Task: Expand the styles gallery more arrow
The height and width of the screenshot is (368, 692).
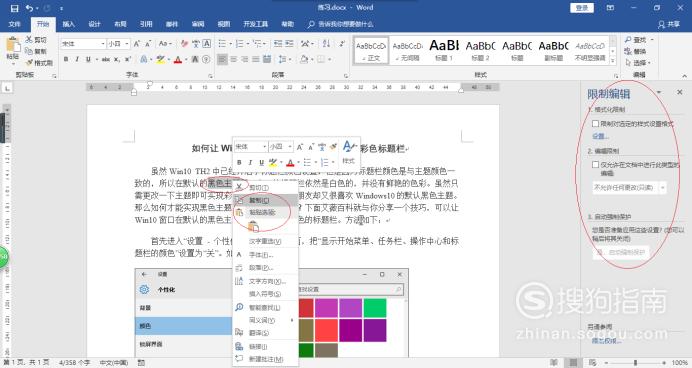Action: tap(613, 61)
